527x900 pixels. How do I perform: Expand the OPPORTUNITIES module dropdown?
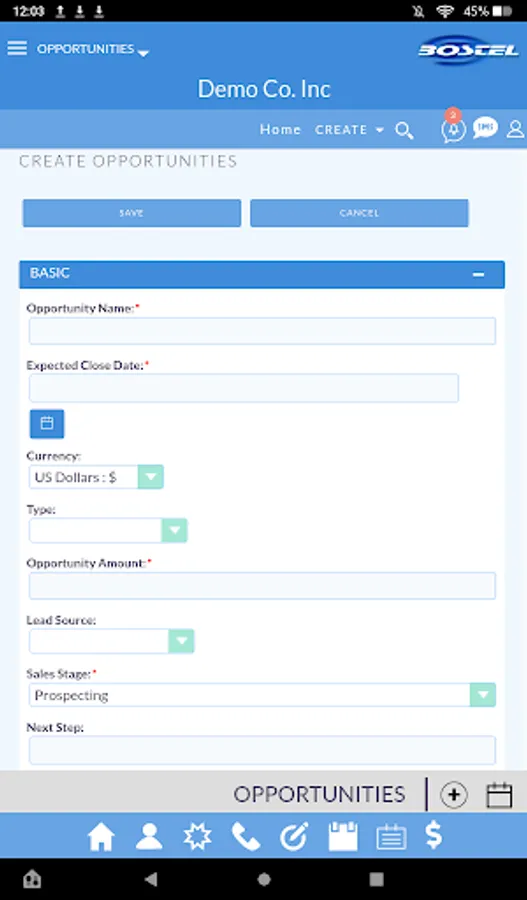93,49
